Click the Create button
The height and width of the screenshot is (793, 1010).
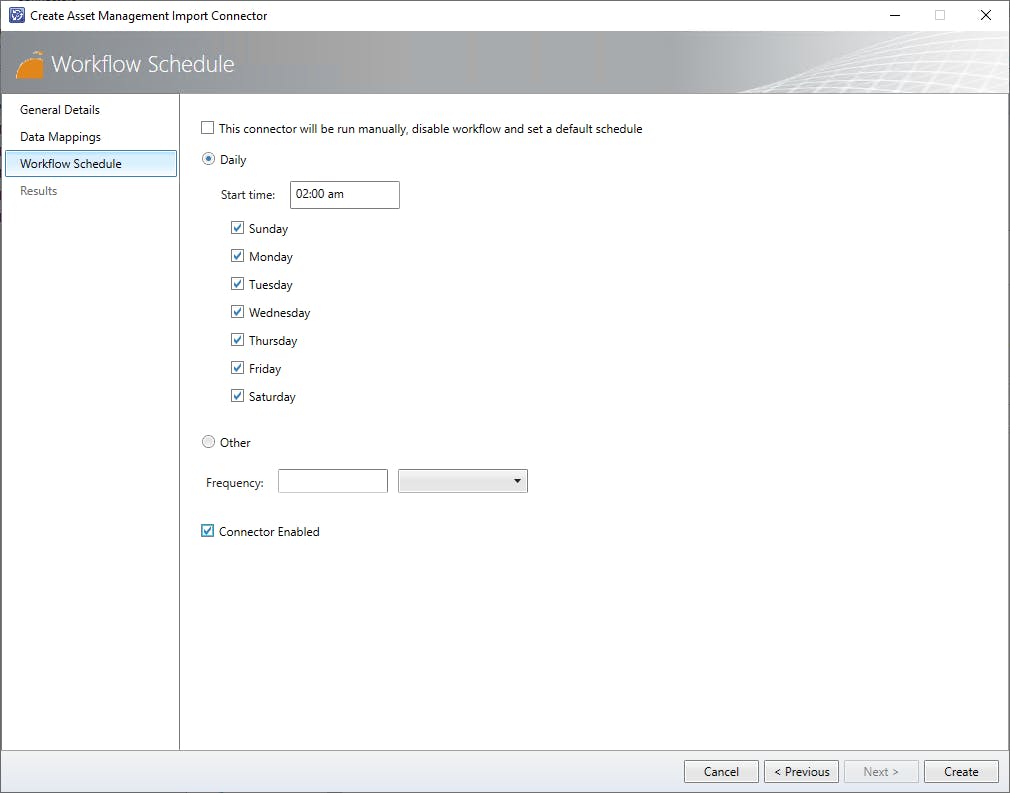pyautogui.click(x=961, y=771)
